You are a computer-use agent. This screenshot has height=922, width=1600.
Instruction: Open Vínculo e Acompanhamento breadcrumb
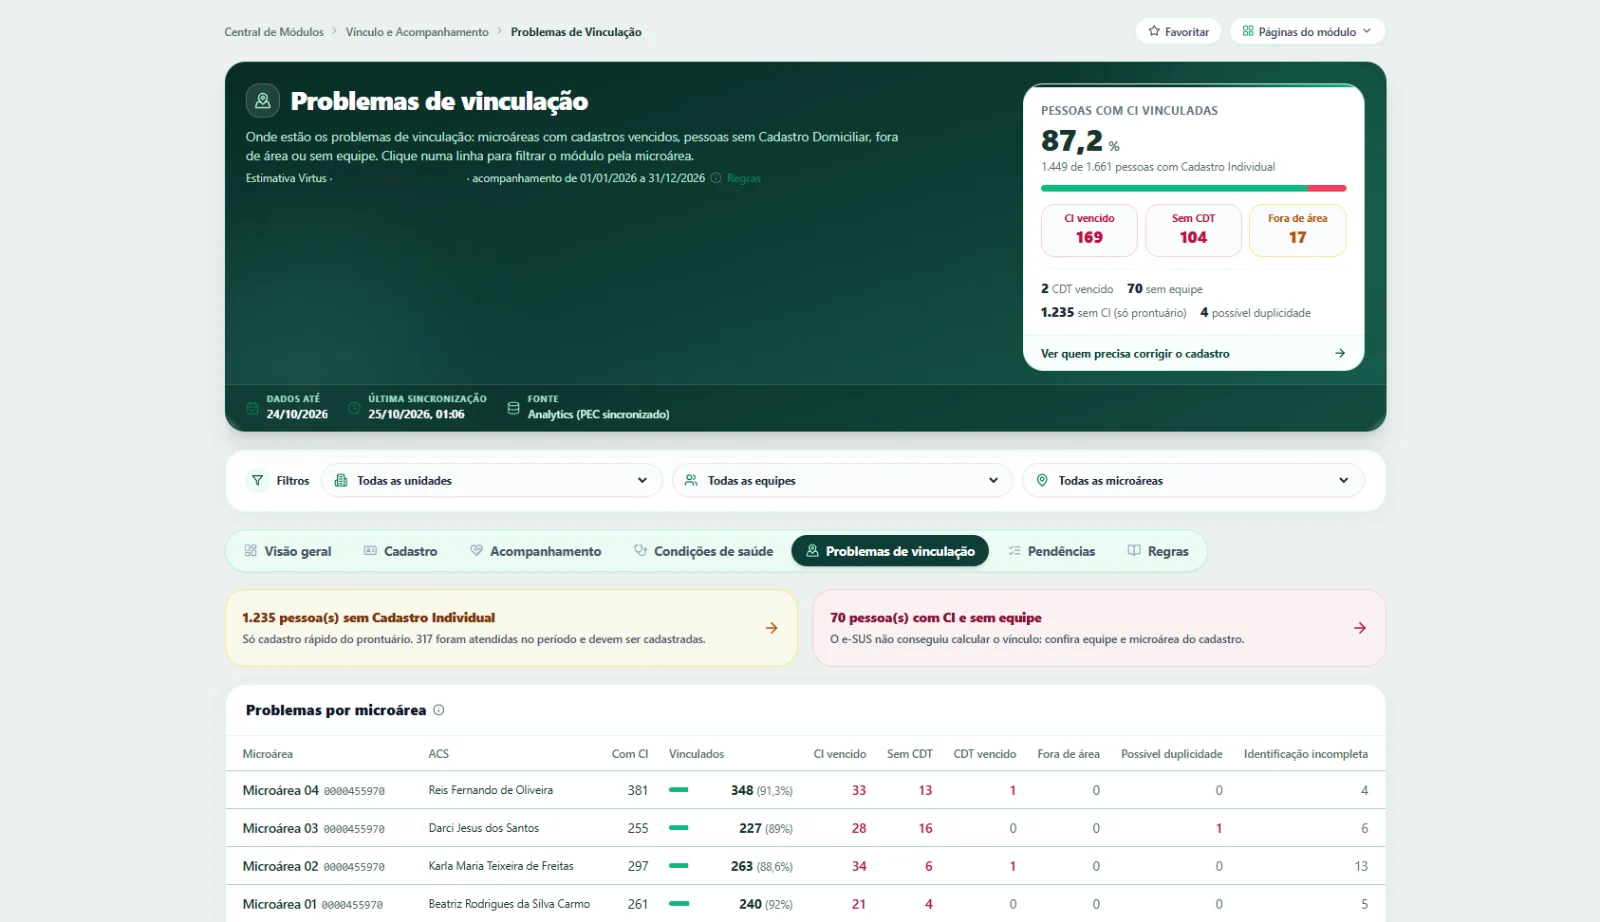[417, 32]
